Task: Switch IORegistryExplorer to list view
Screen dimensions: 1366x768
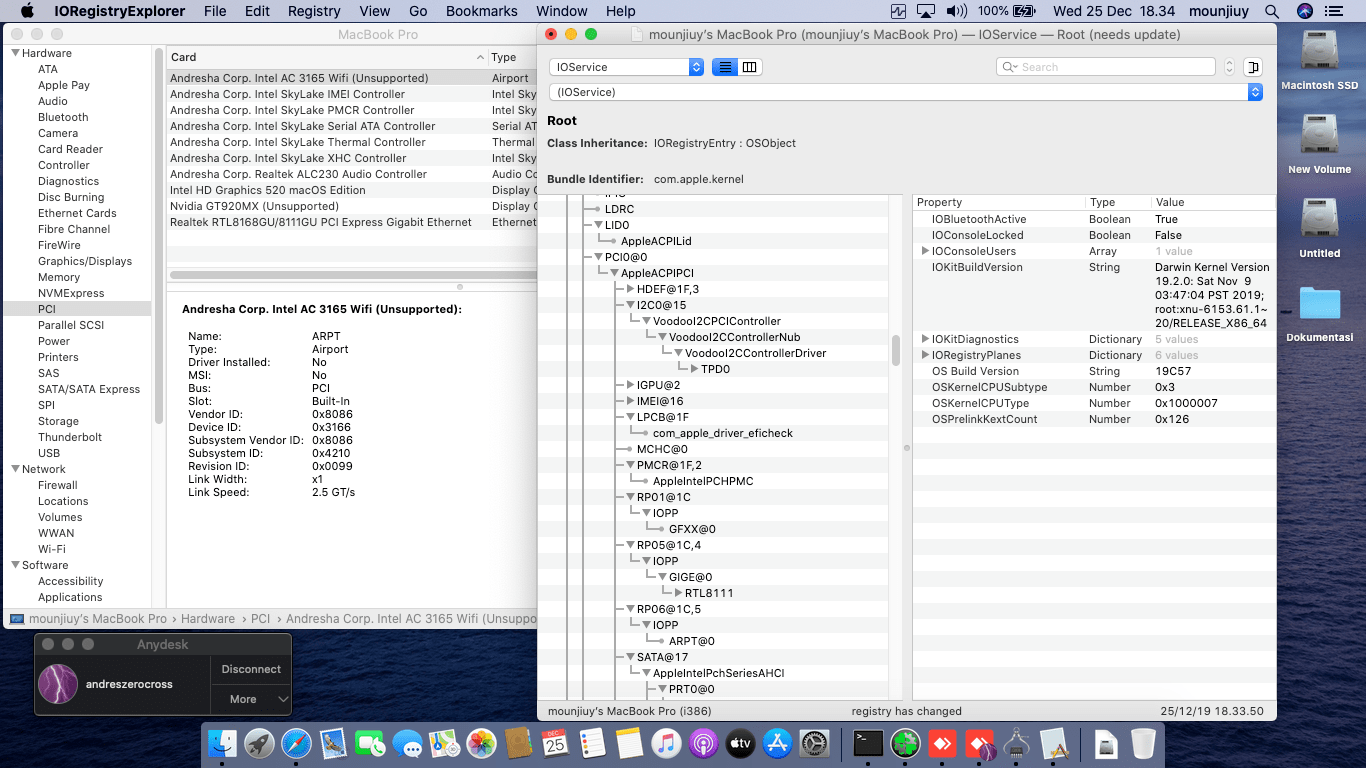Action: click(725, 67)
